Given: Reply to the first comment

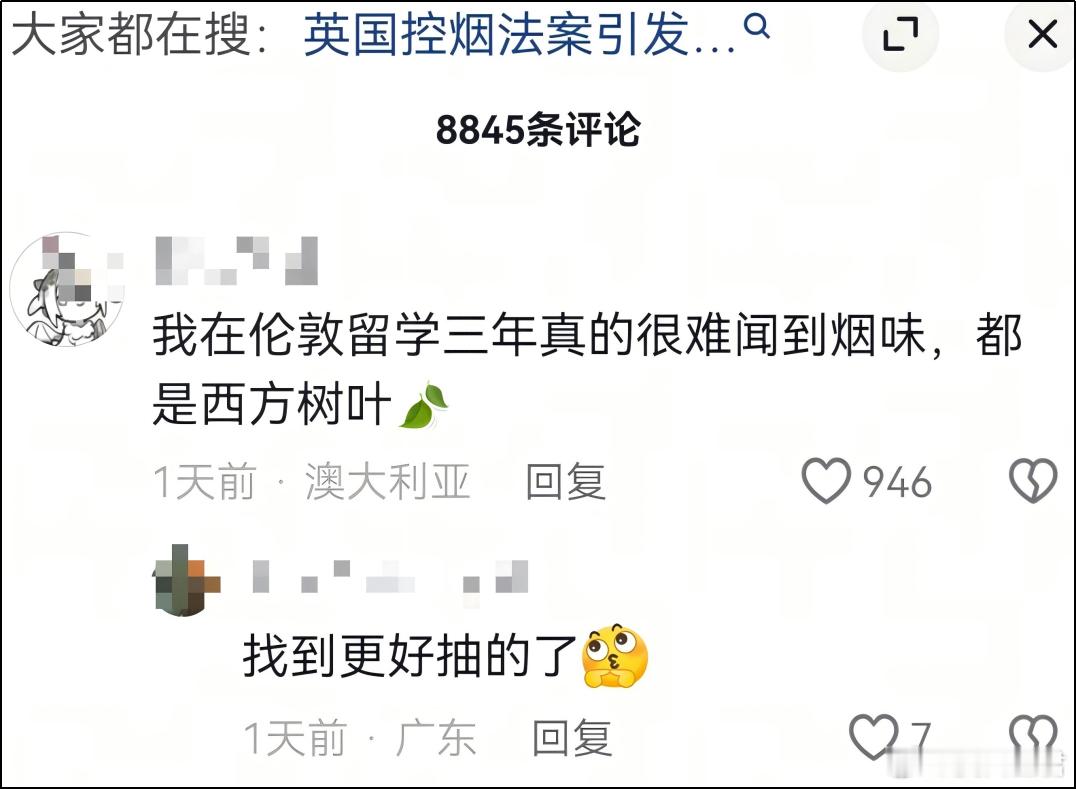Looking at the screenshot, I should (565, 481).
